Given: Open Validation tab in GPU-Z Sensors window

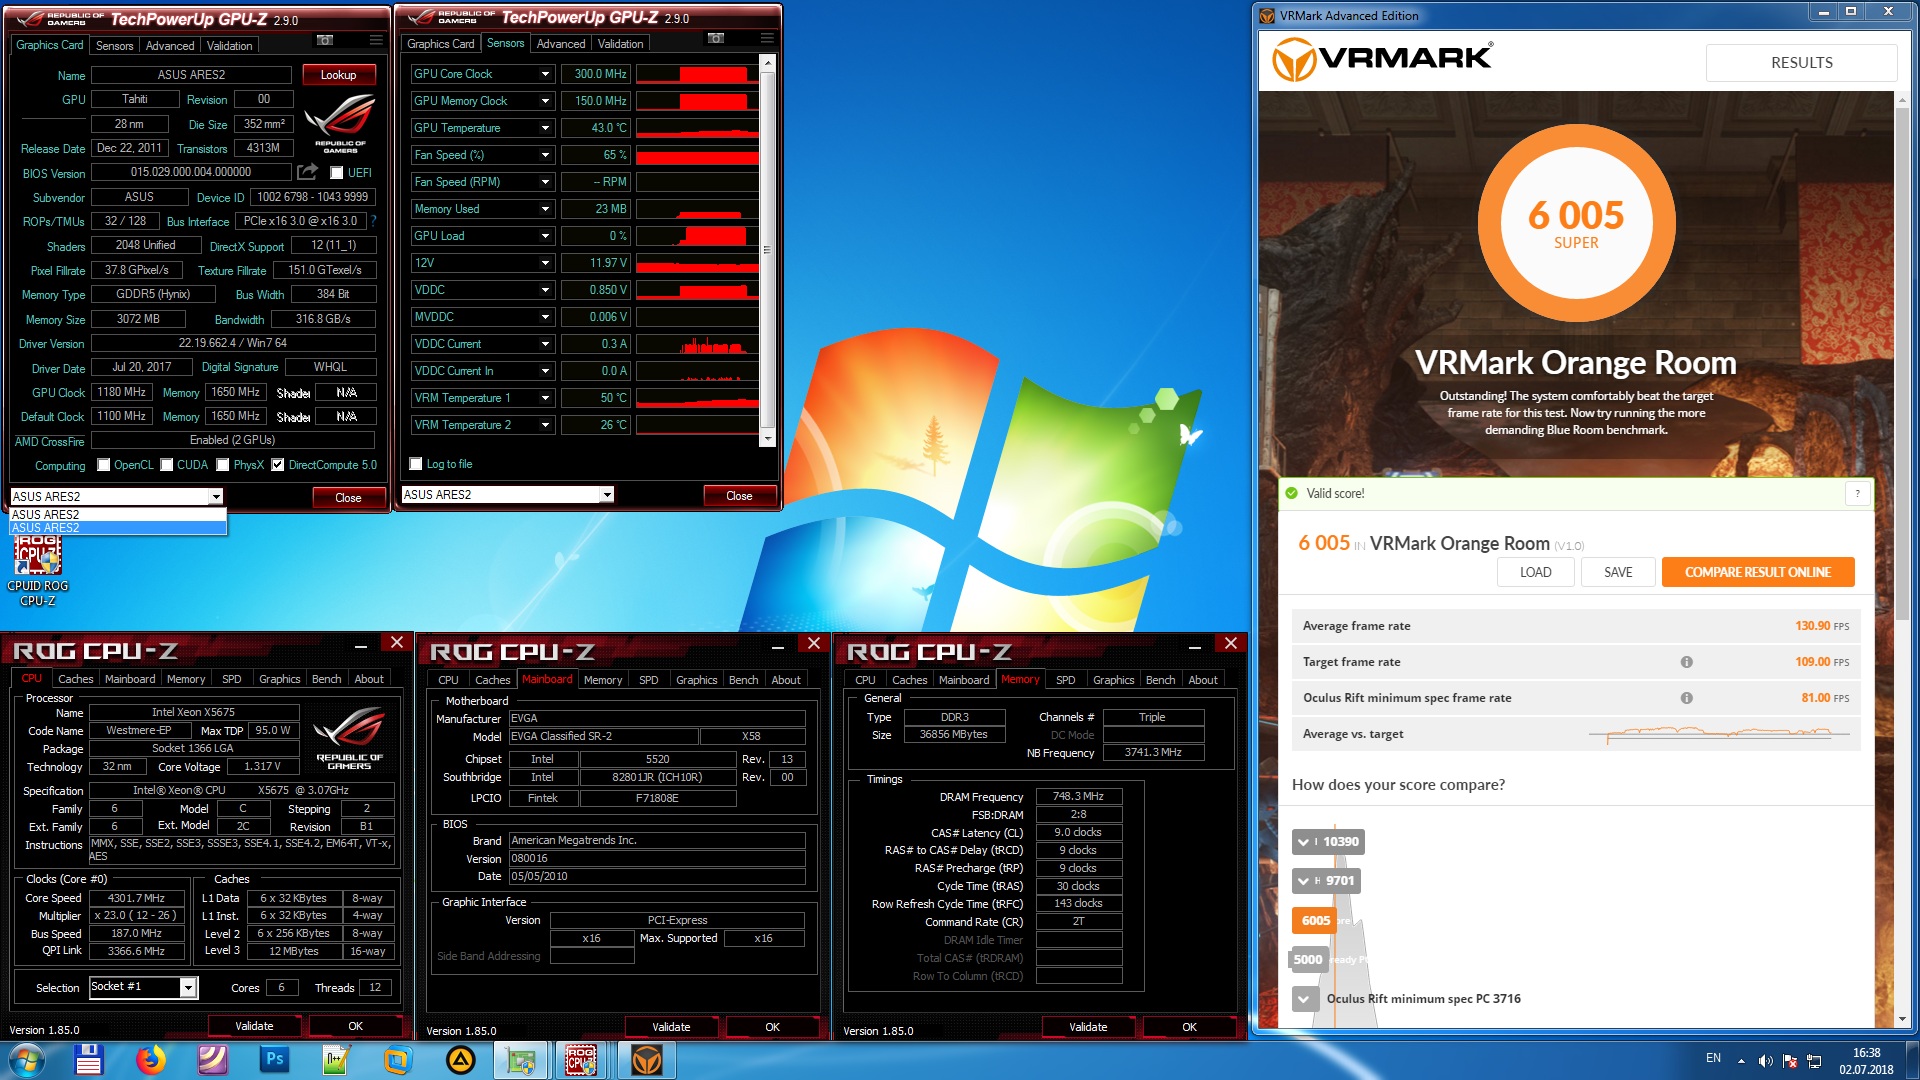Looking at the screenshot, I should (x=620, y=44).
